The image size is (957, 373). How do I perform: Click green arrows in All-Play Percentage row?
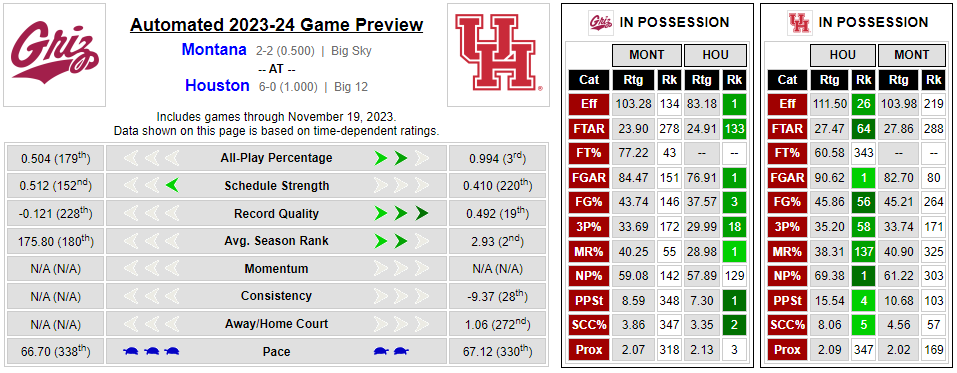391,158
